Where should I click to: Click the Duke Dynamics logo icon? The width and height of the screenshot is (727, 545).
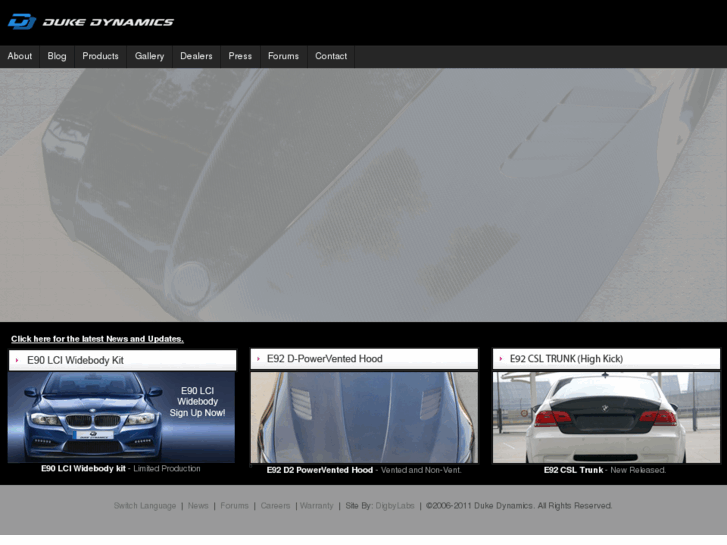pos(22,21)
